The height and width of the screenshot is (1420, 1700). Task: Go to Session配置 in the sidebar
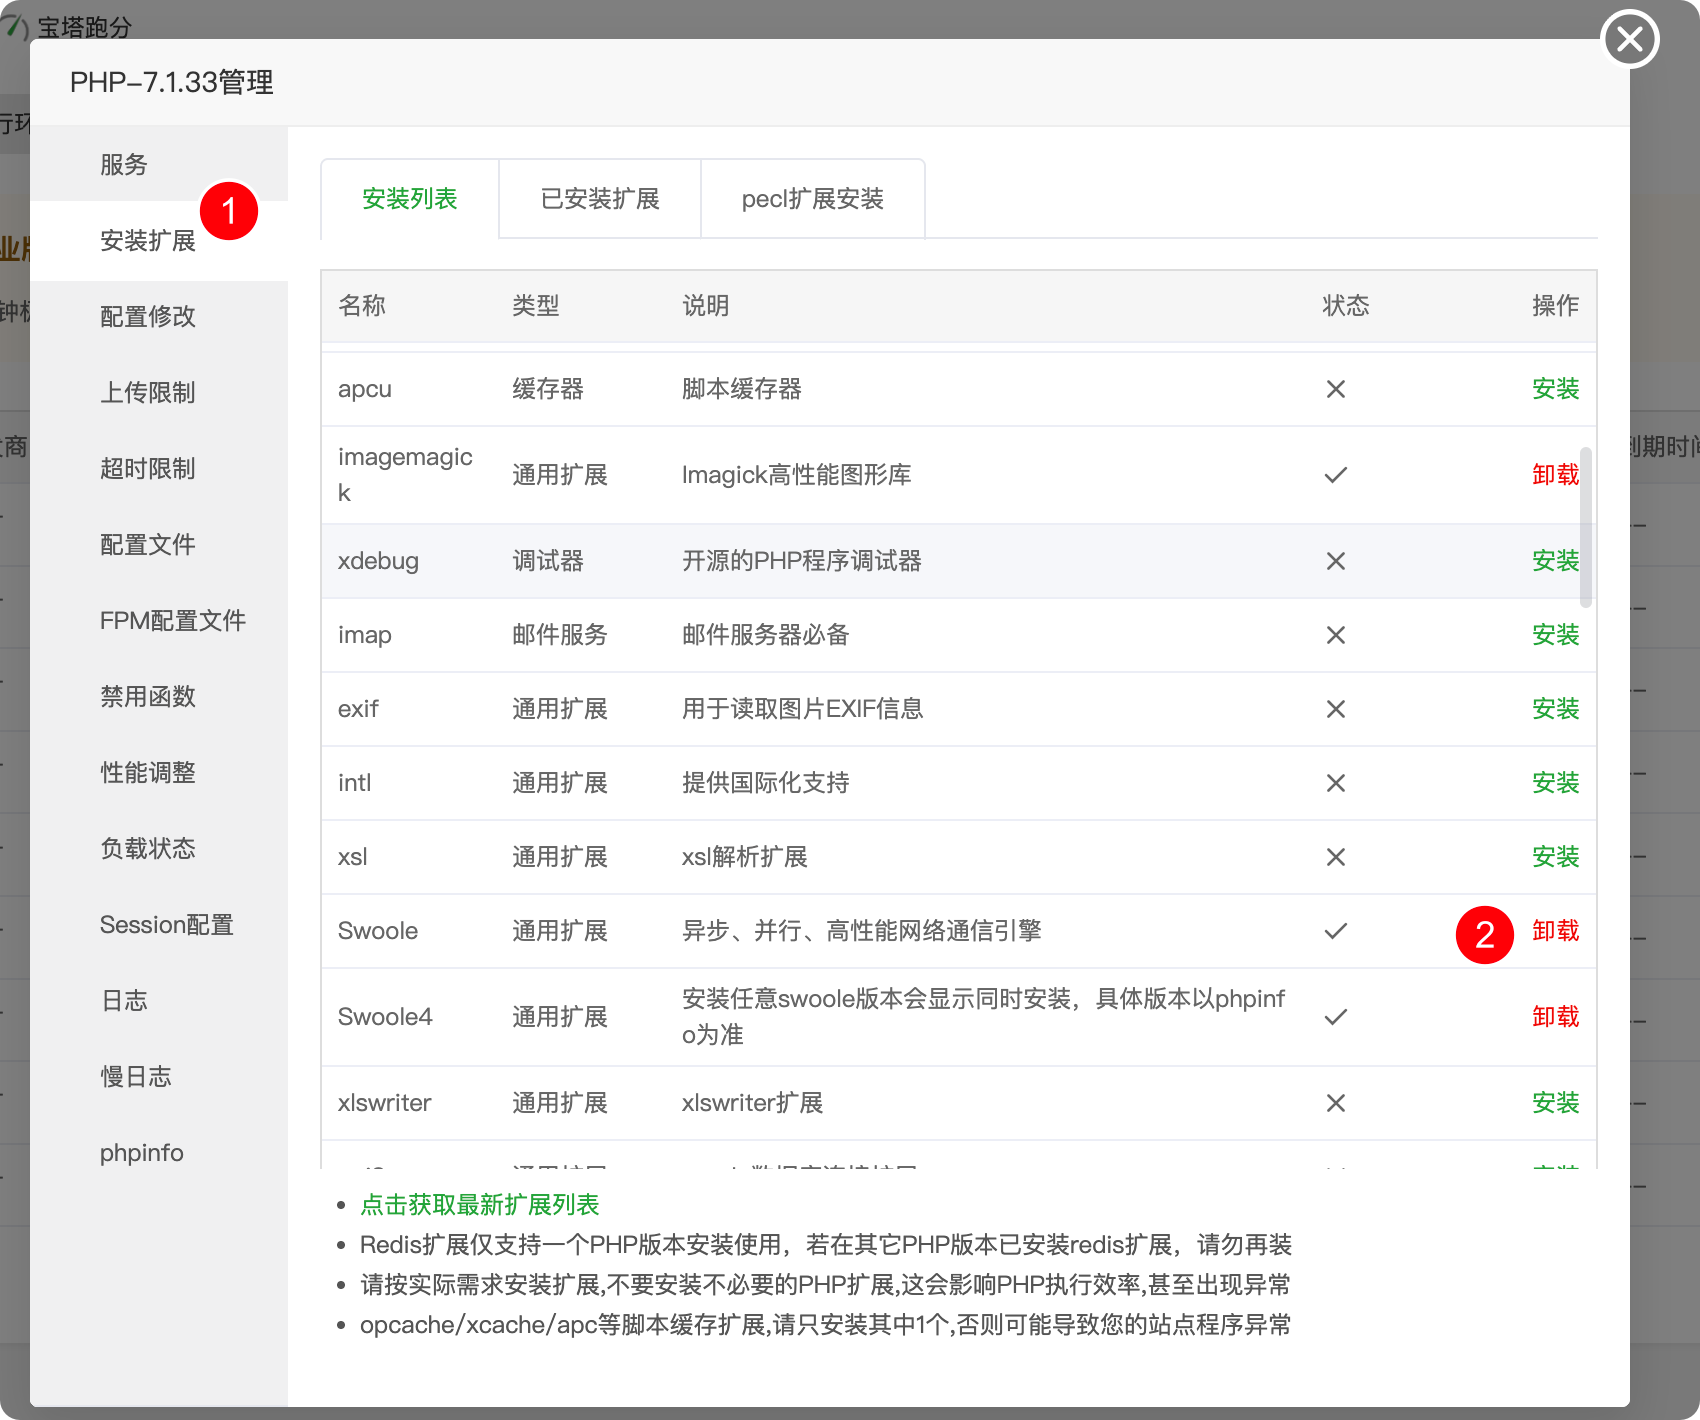tap(166, 925)
